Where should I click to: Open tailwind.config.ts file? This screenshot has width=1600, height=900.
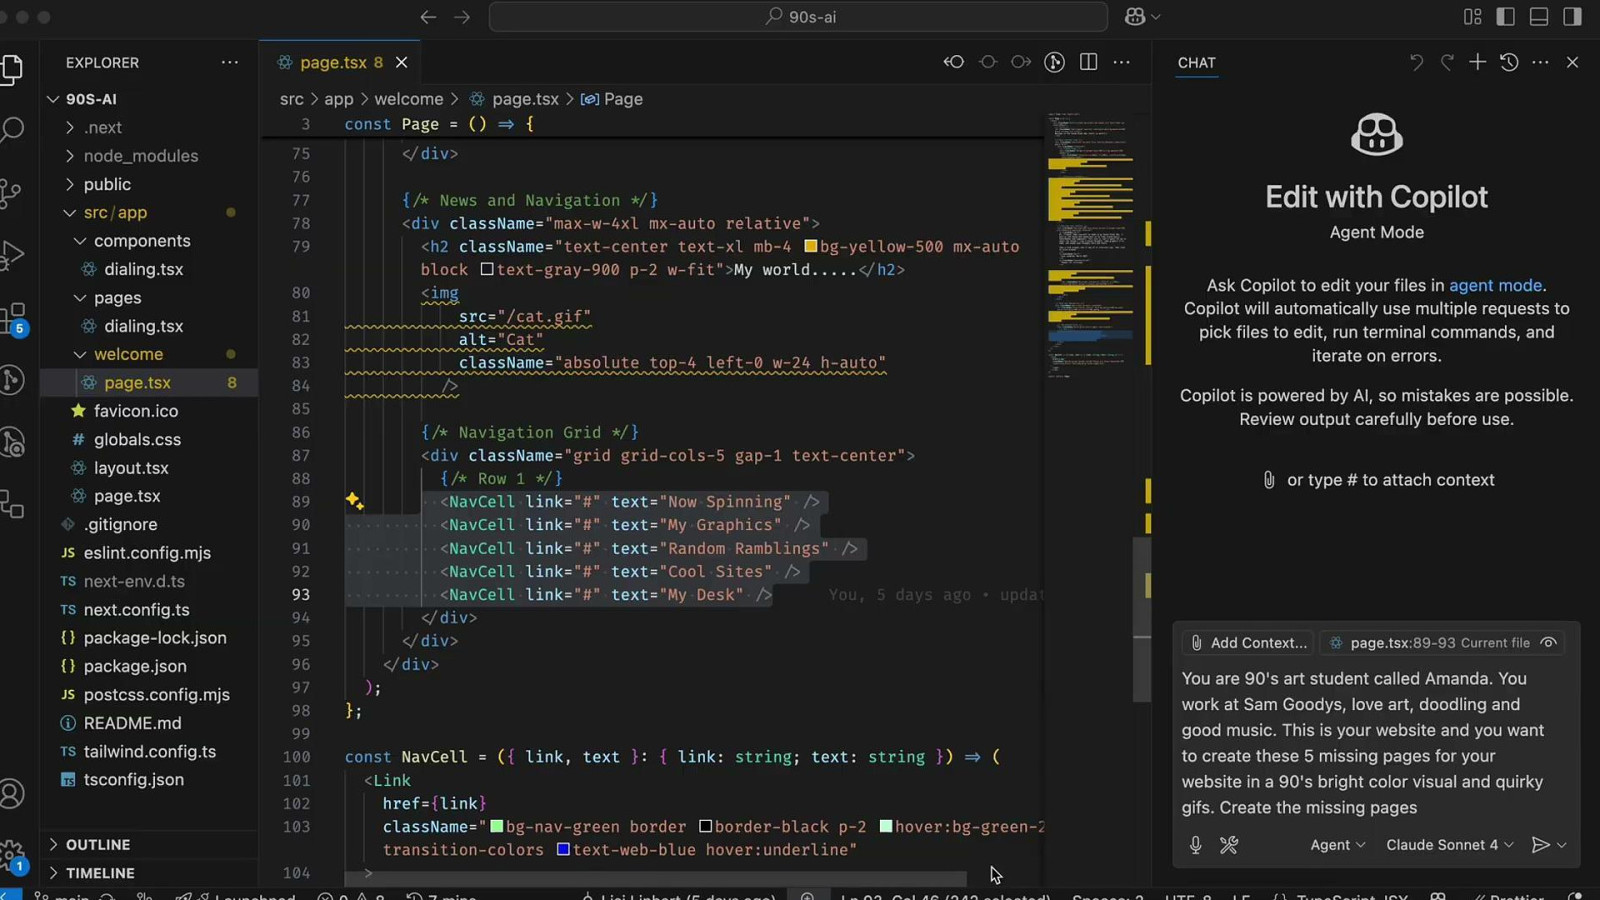[148, 751]
